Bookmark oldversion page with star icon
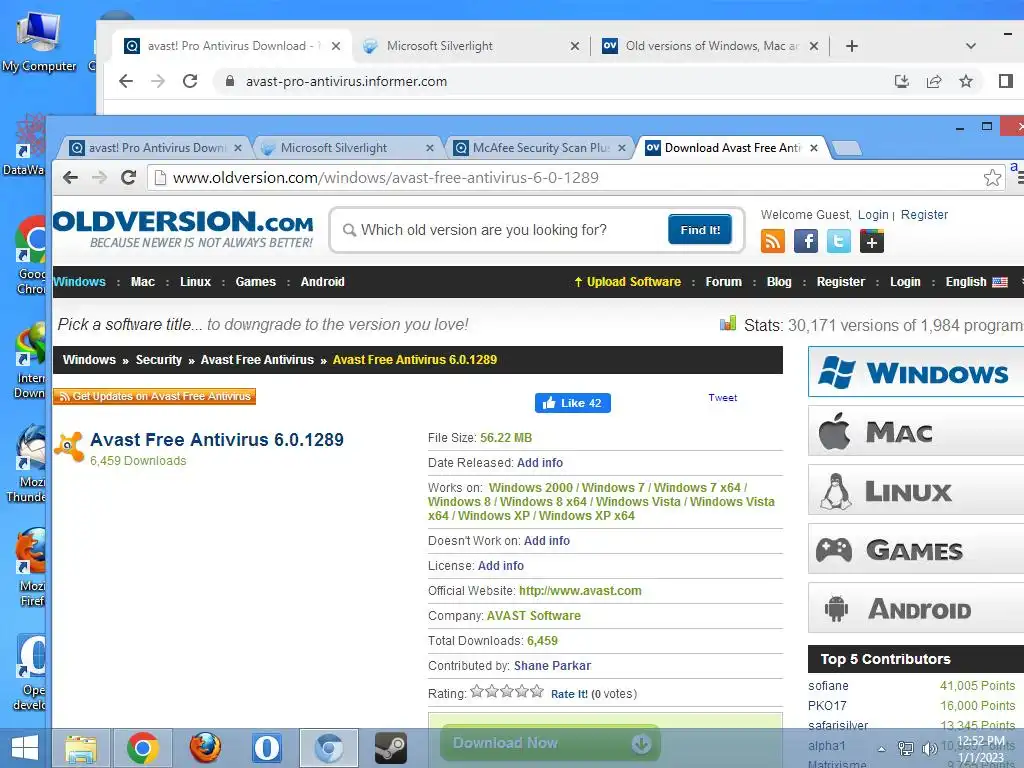 (992, 178)
